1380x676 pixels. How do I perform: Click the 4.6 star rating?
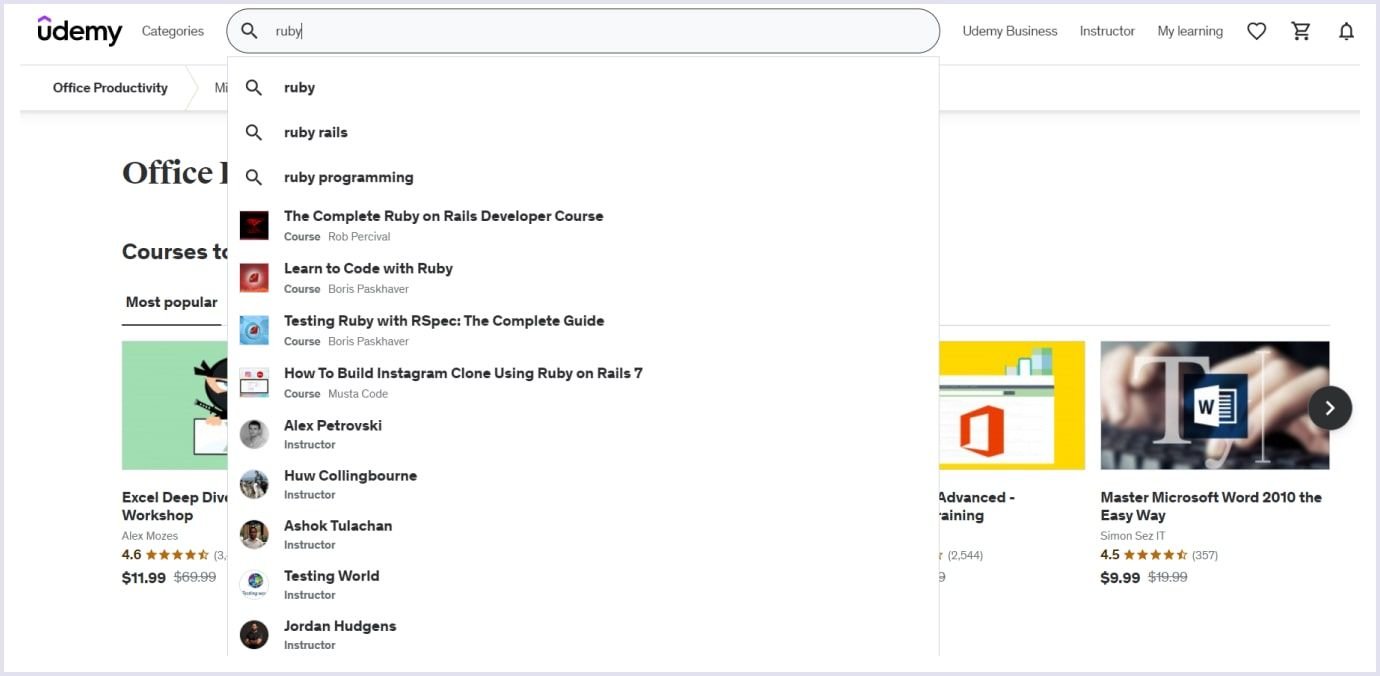pyautogui.click(x=166, y=555)
